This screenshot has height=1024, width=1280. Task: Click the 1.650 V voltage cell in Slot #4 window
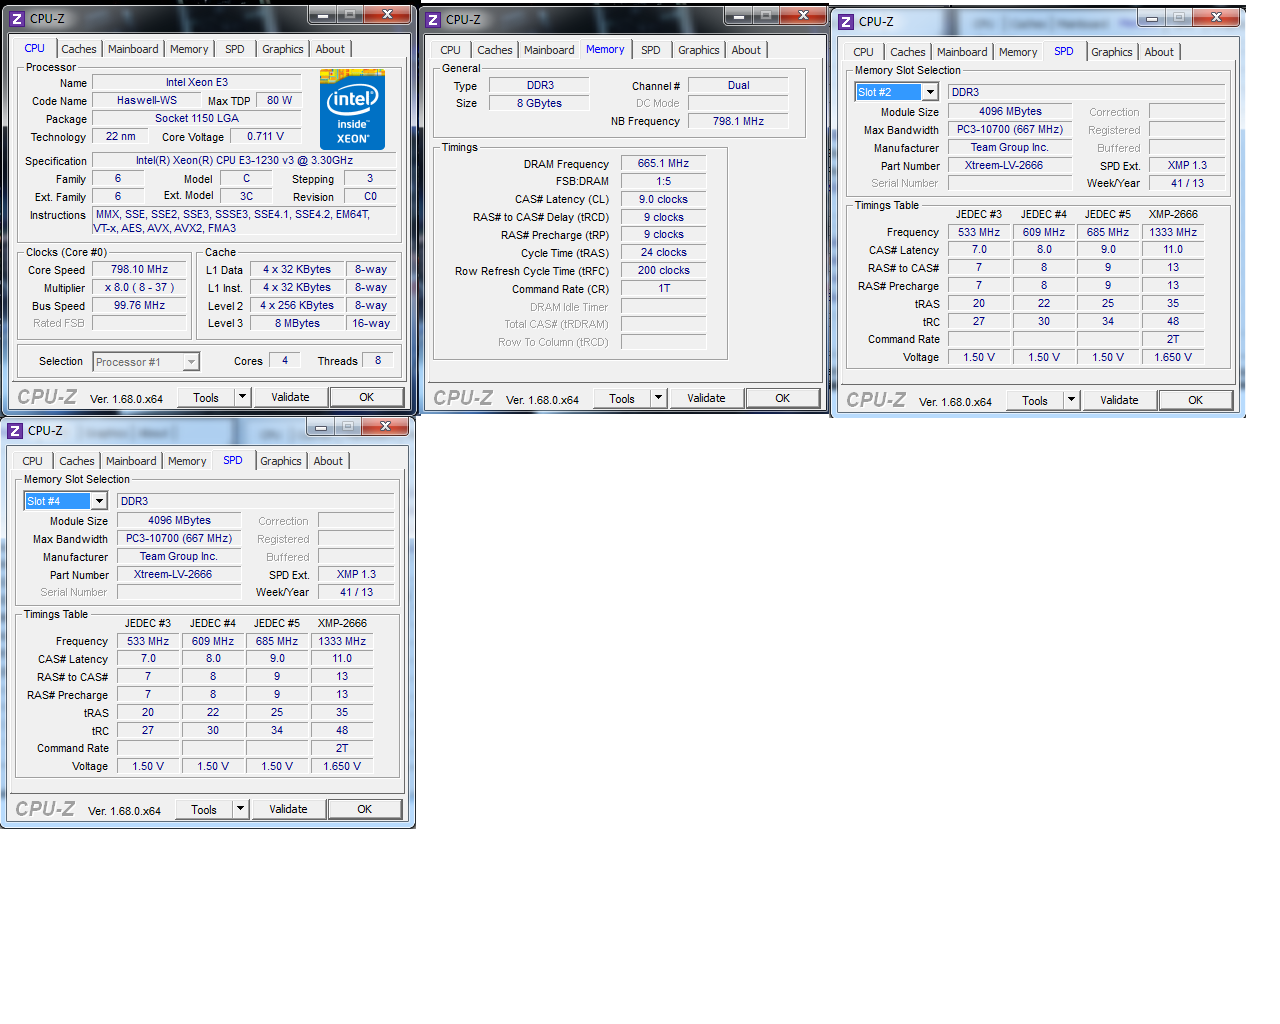(342, 767)
